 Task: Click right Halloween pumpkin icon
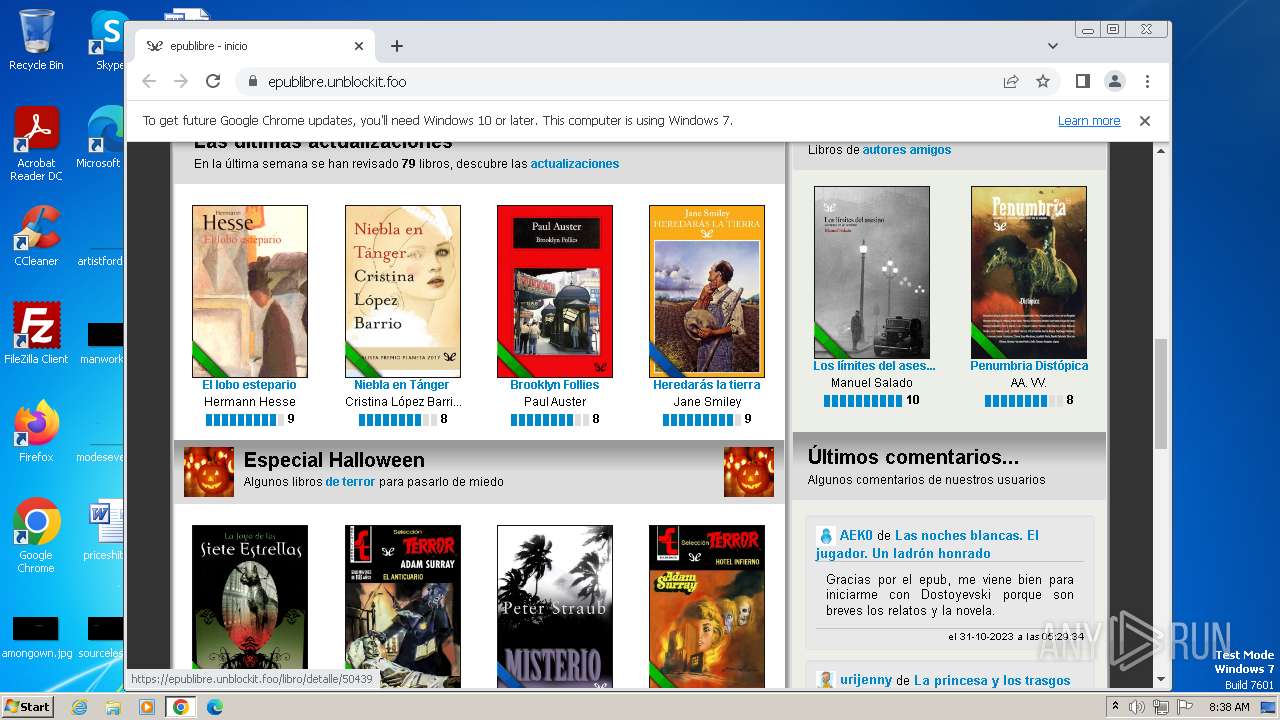(749, 472)
